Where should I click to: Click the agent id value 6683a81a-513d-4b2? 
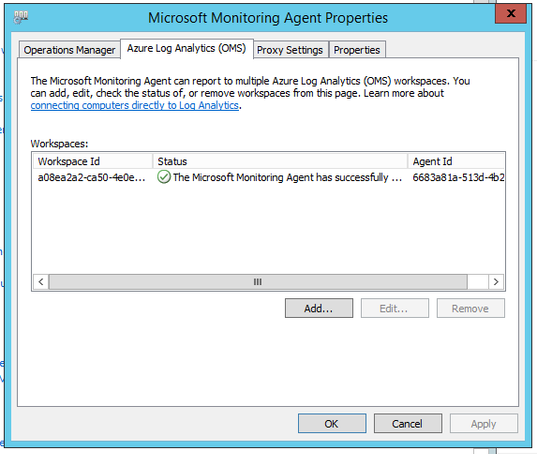click(458, 177)
